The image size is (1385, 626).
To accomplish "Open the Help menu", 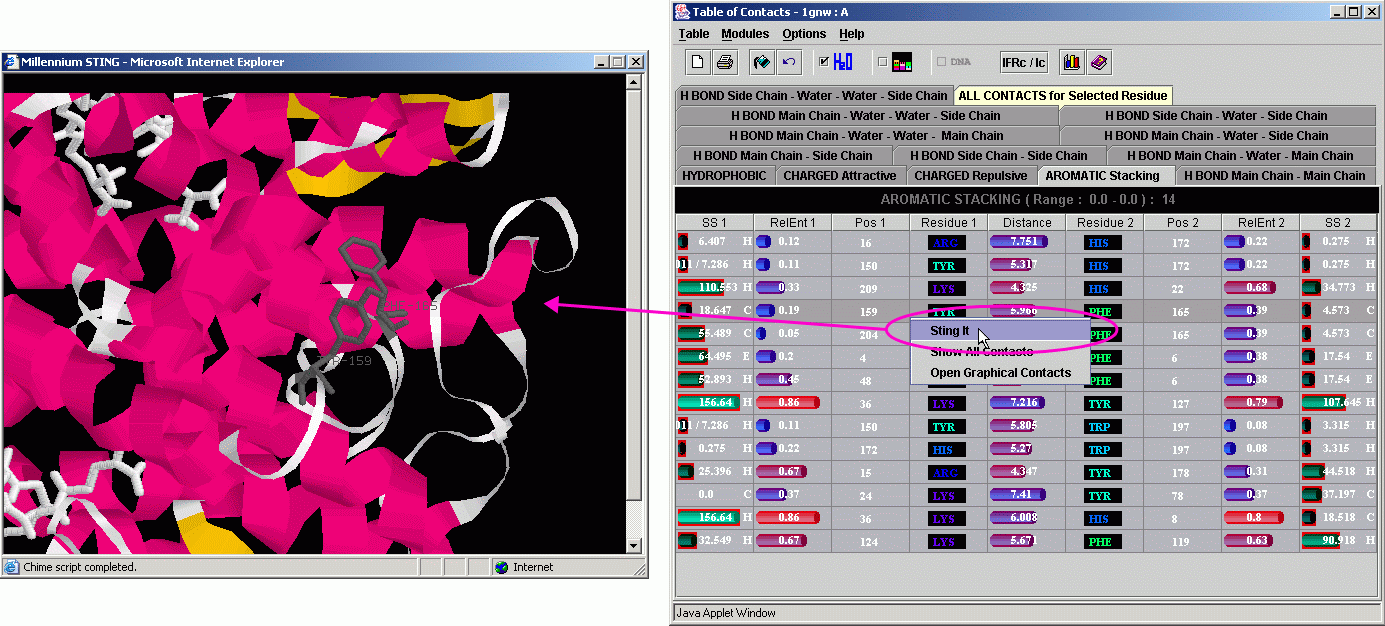I will [851, 34].
